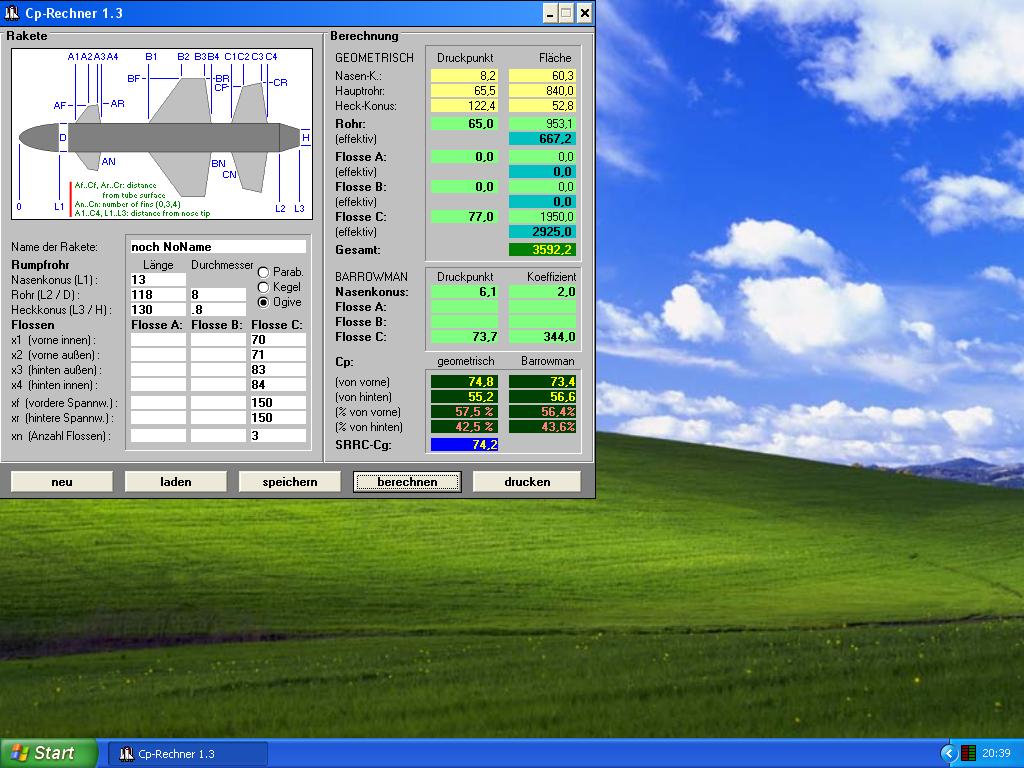Click the 43,6% Barrowman percentage value
Image resolution: width=1024 pixels, height=768 pixels.
pos(542,426)
